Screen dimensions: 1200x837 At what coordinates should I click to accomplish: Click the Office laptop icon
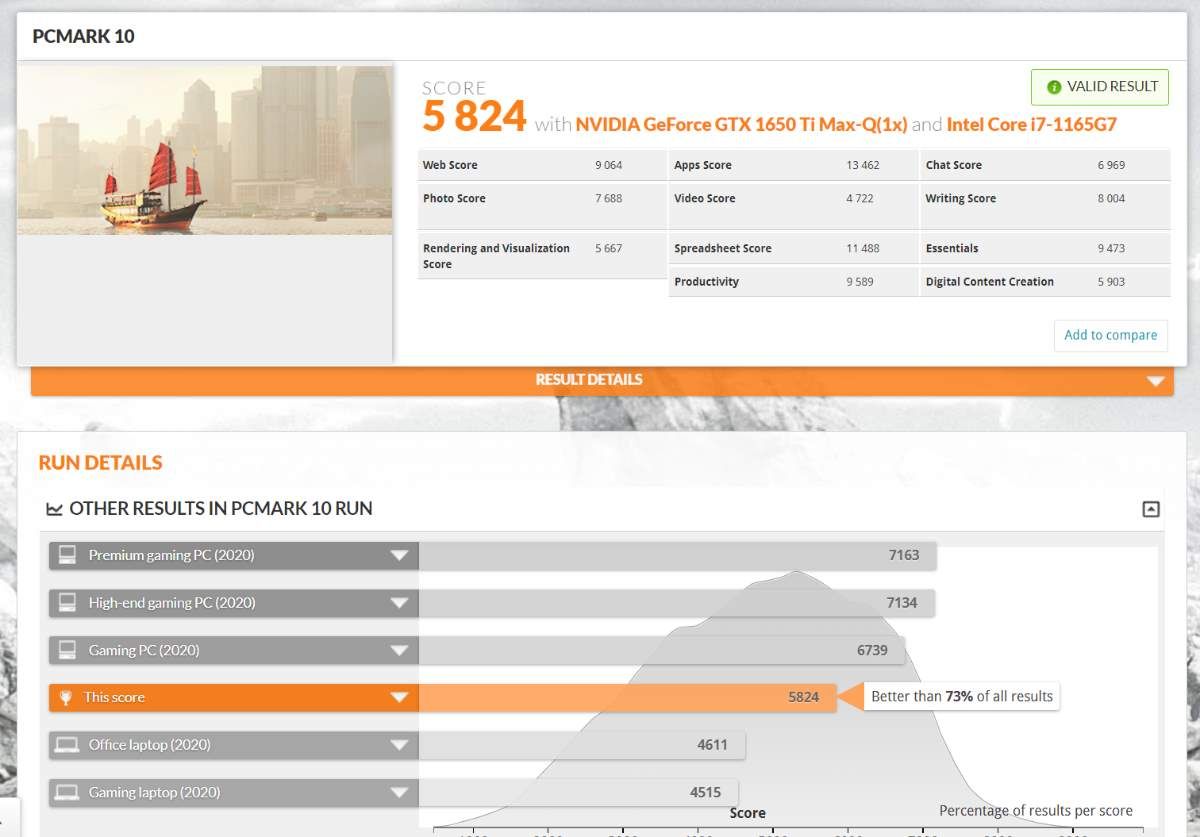tap(67, 745)
